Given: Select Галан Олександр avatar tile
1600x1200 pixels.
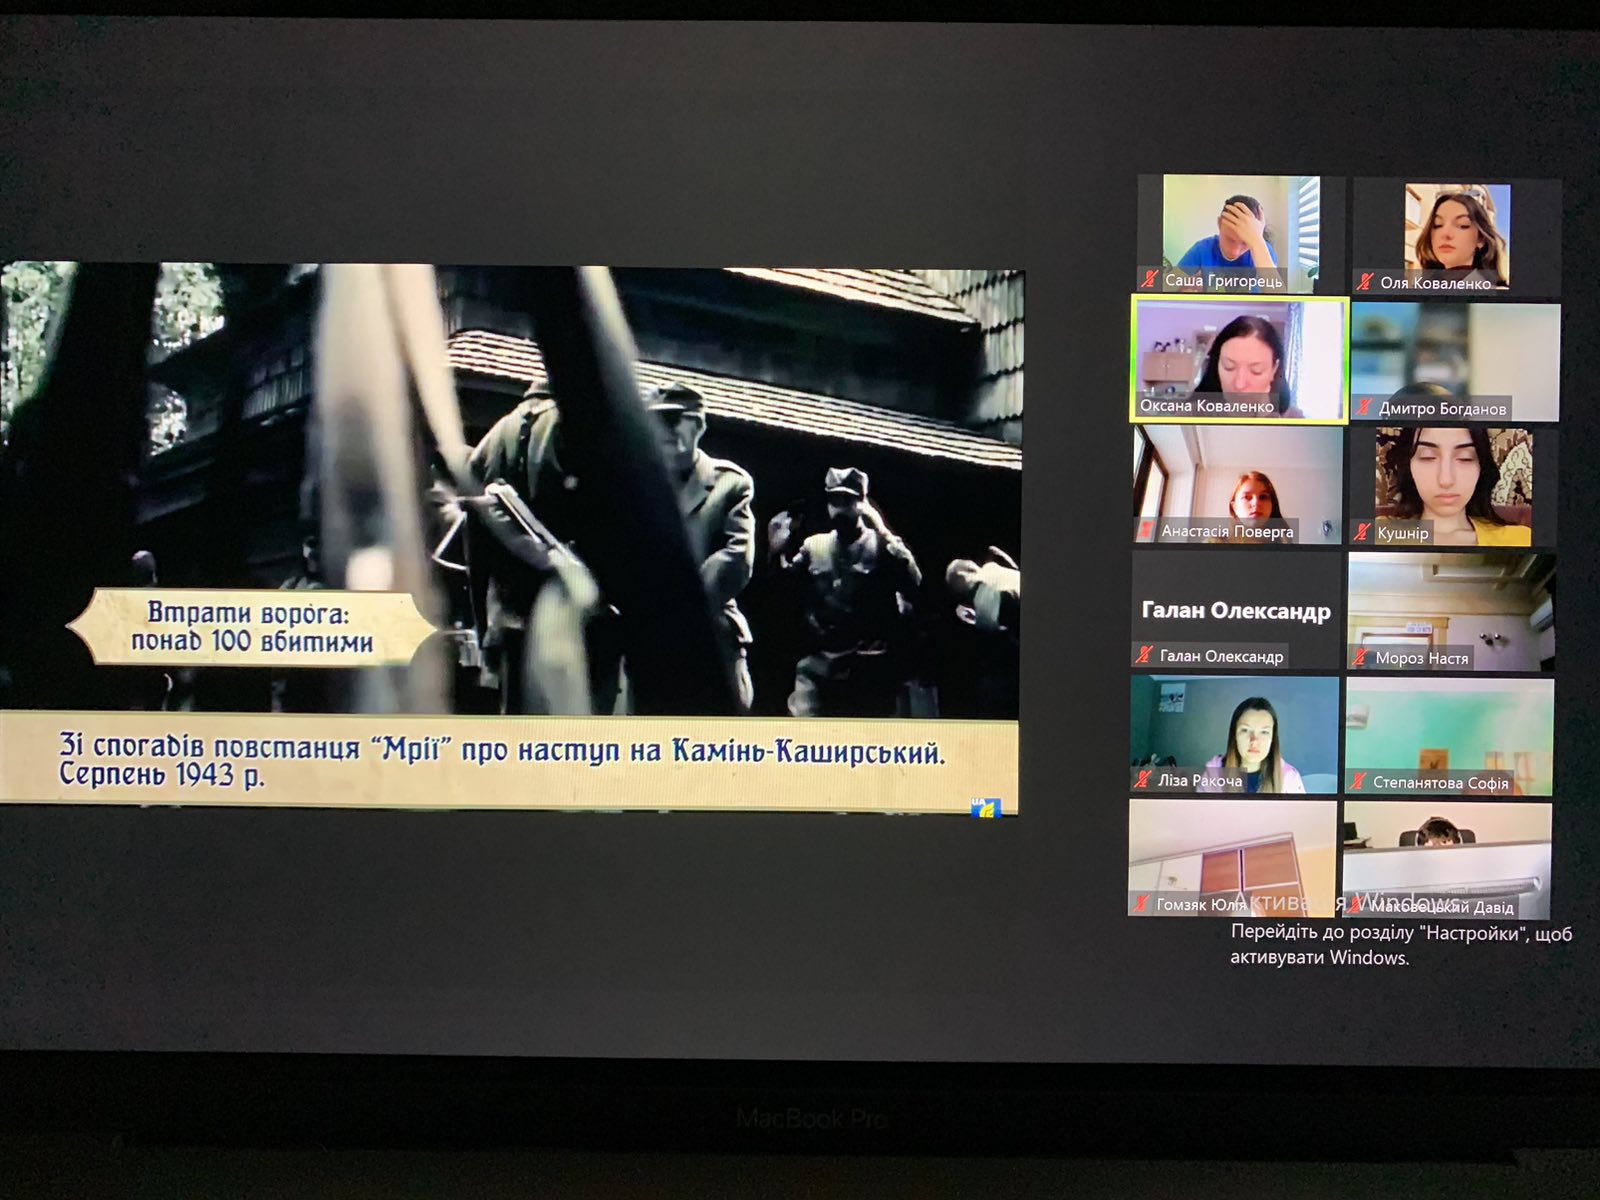Looking at the screenshot, I should click(x=1236, y=610).
